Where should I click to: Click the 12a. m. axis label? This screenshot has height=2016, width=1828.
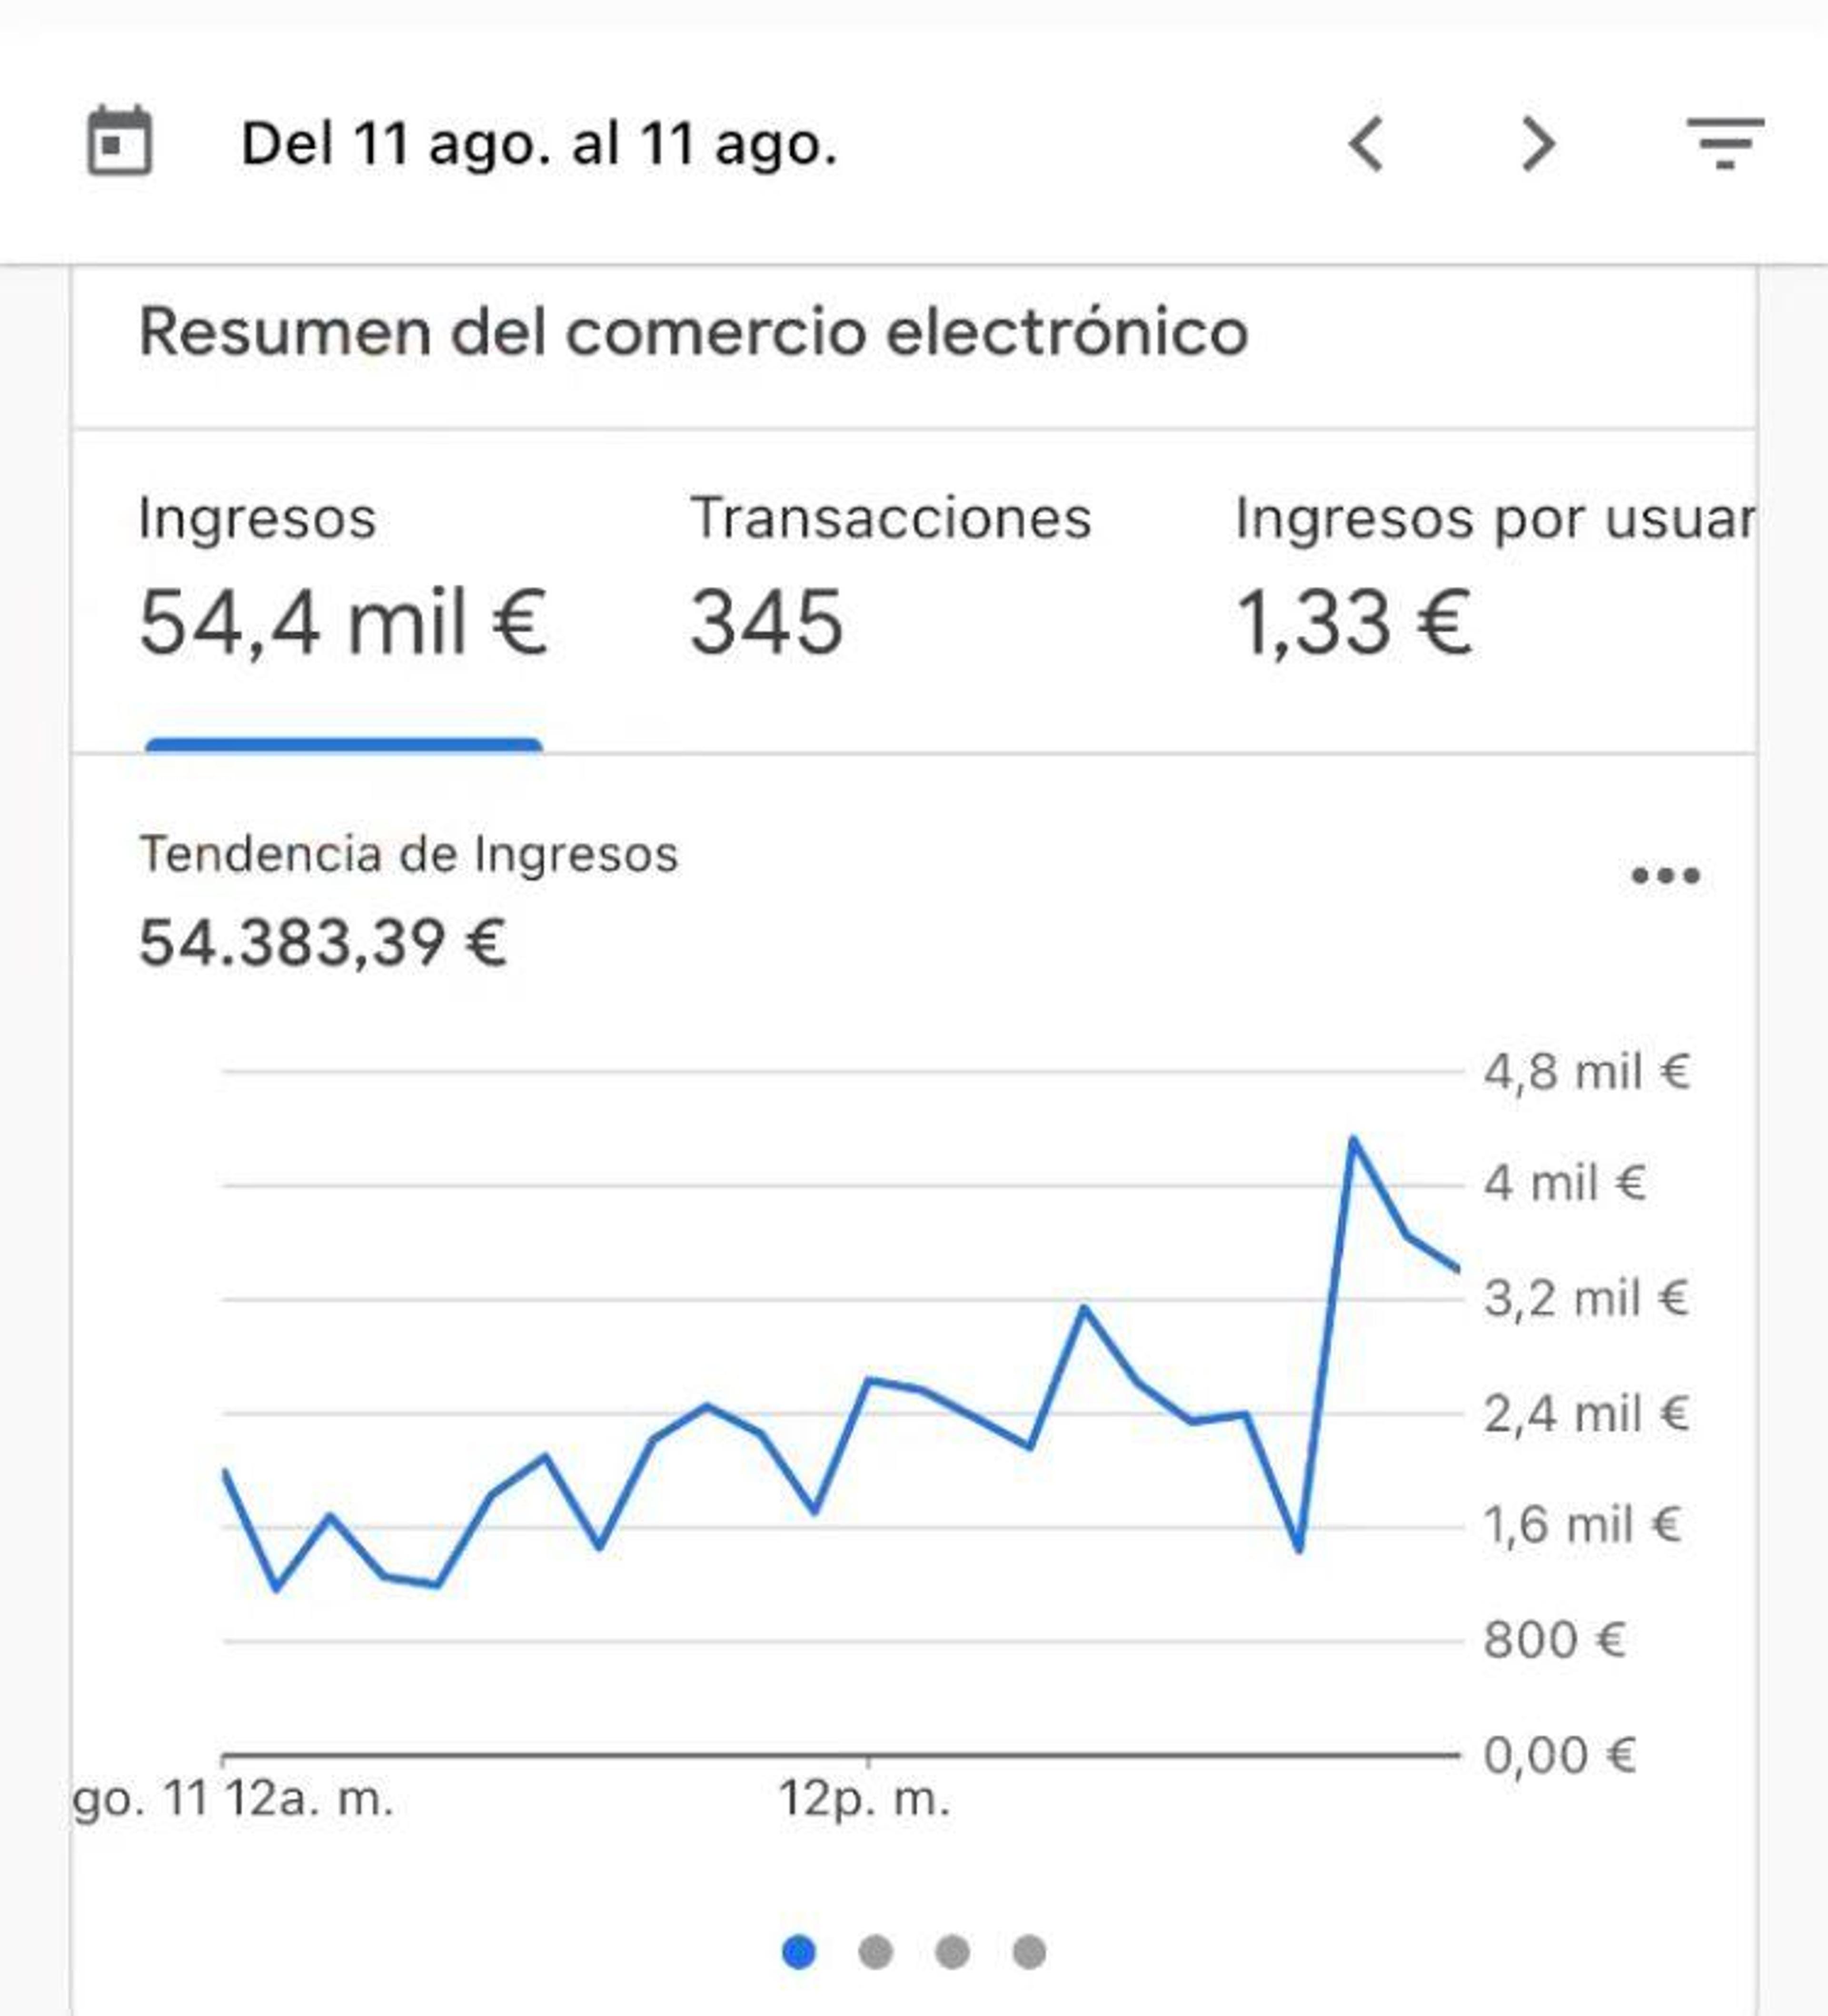click(309, 1798)
